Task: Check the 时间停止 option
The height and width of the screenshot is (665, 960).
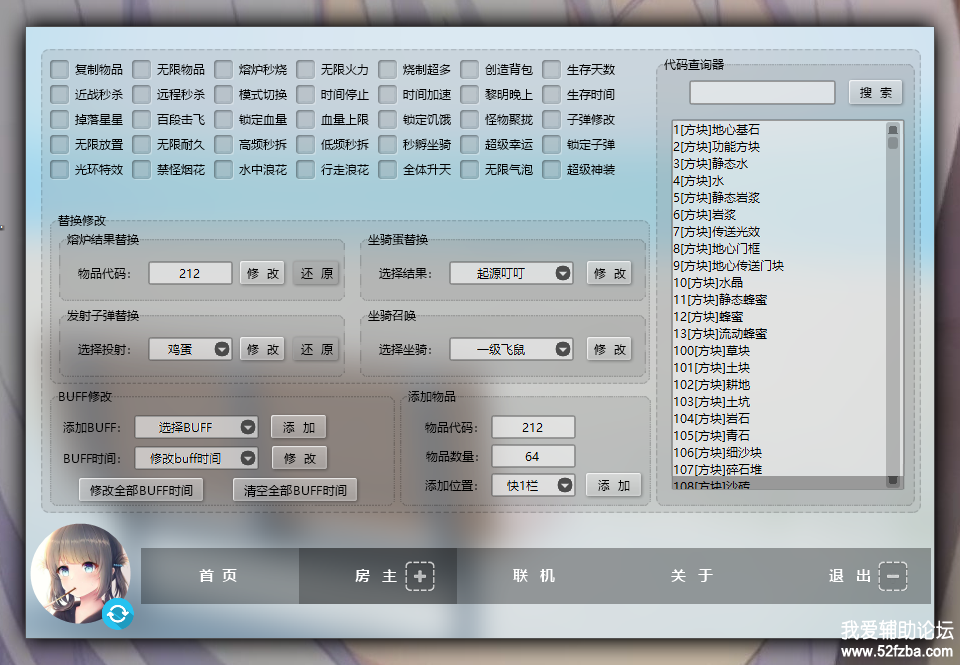Action: 306,94
